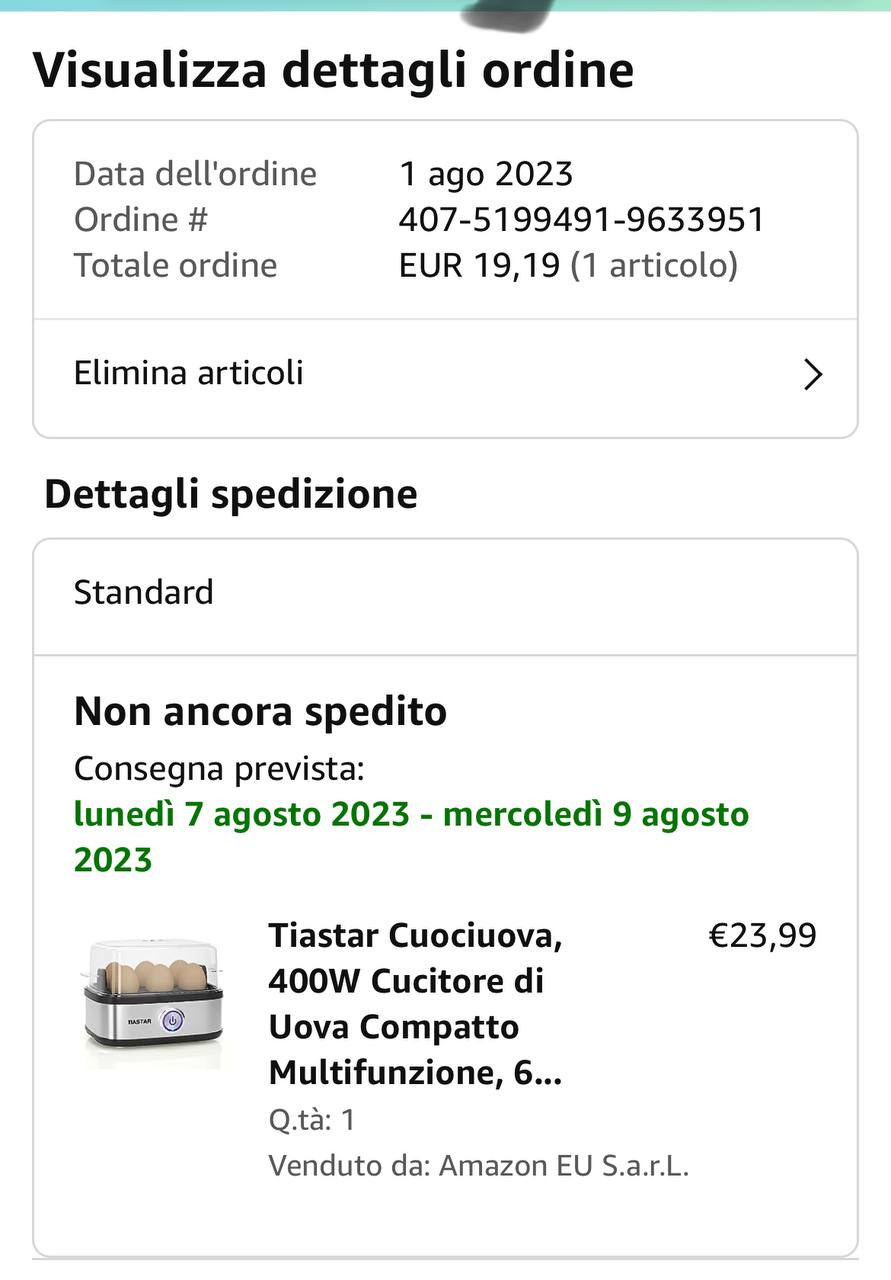Image resolution: width=891 pixels, height=1280 pixels.
Task: Click the Dettagli spedizione section heading
Action: pyautogui.click(x=231, y=494)
